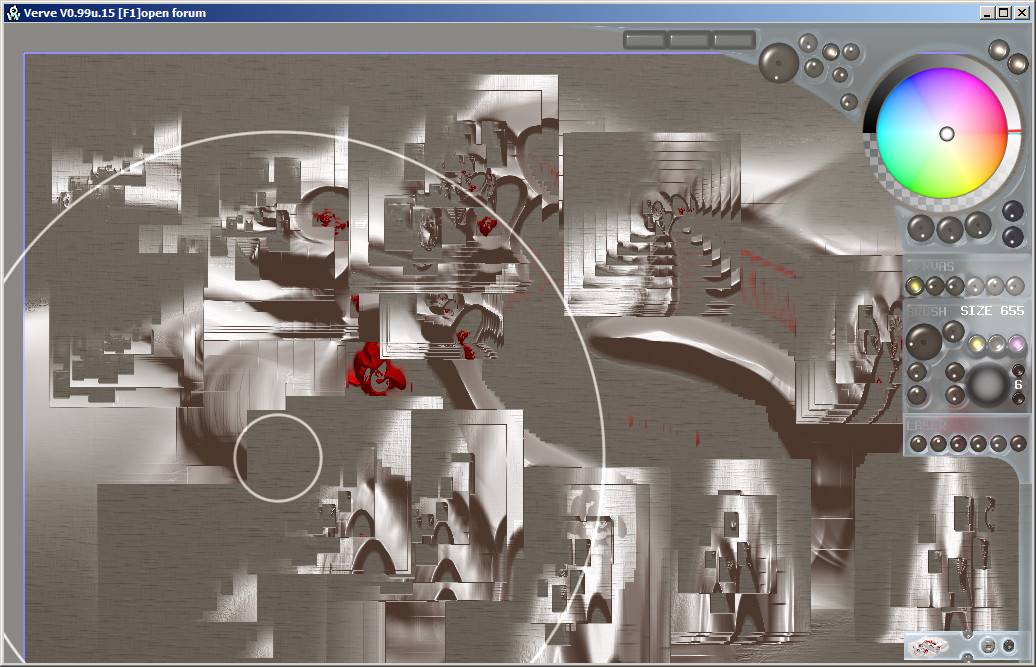Click the first brown knob below the color wheel
The height and width of the screenshot is (667, 1036).
(x=920, y=228)
